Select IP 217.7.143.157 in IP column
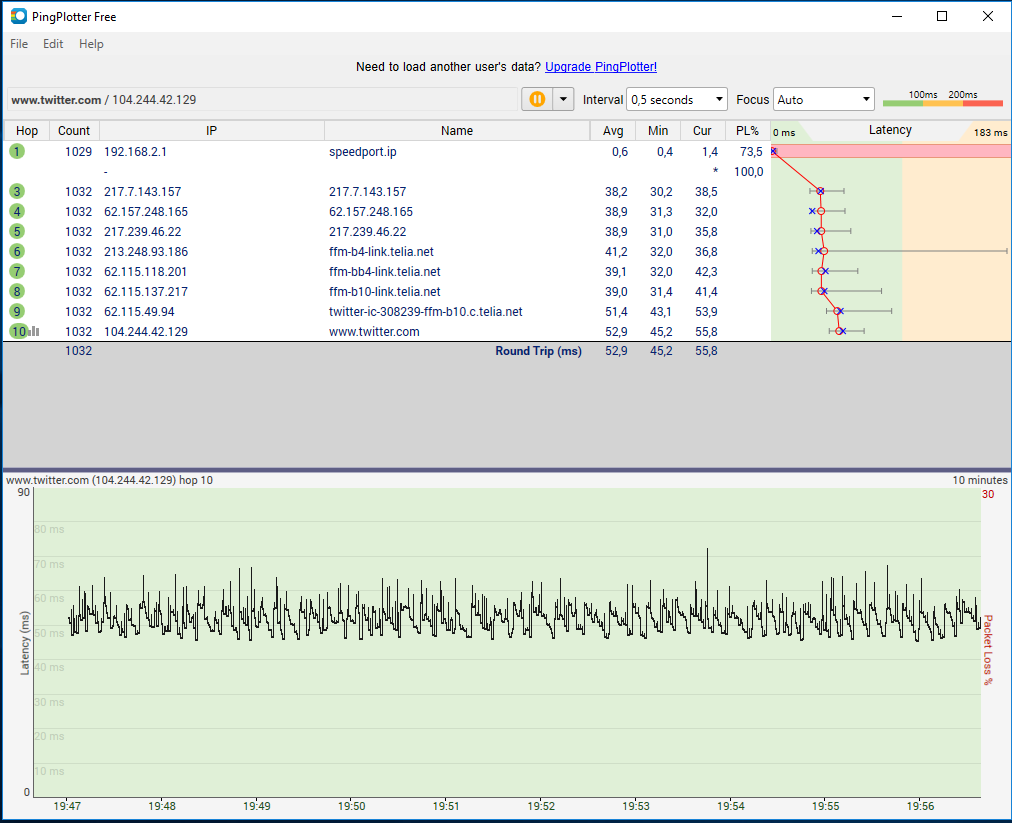 tap(143, 191)
